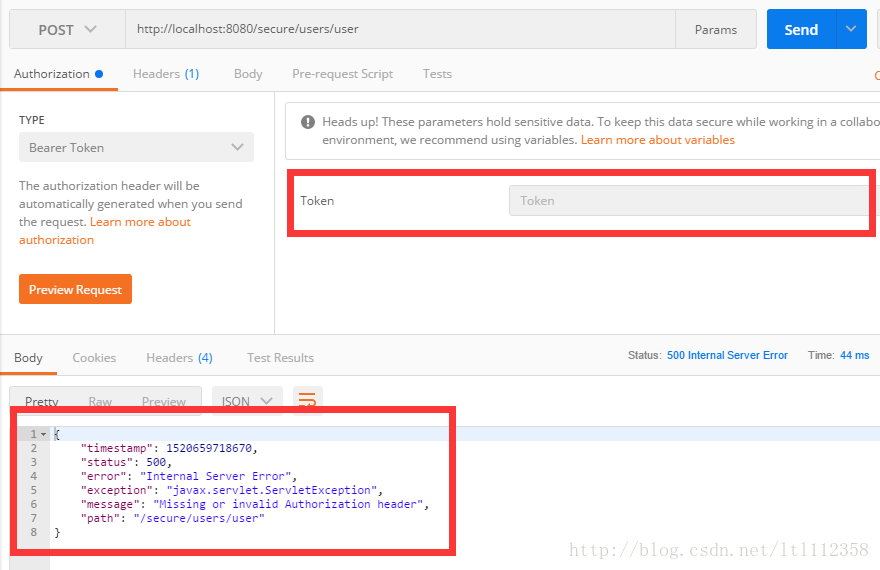Viewport: 880px width, 570px height.
Task: Go to the Pre-request Script tab
Action: (342, 74)
